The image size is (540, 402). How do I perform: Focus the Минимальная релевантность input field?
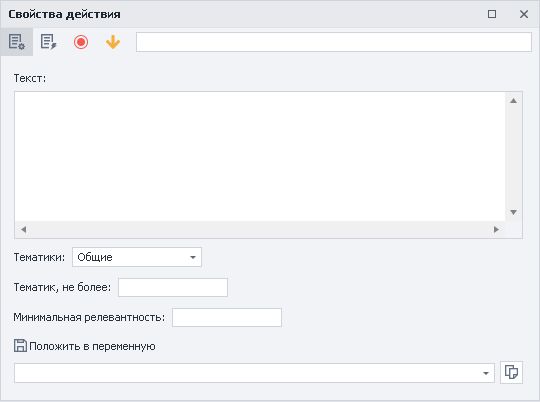coord(227,317)
